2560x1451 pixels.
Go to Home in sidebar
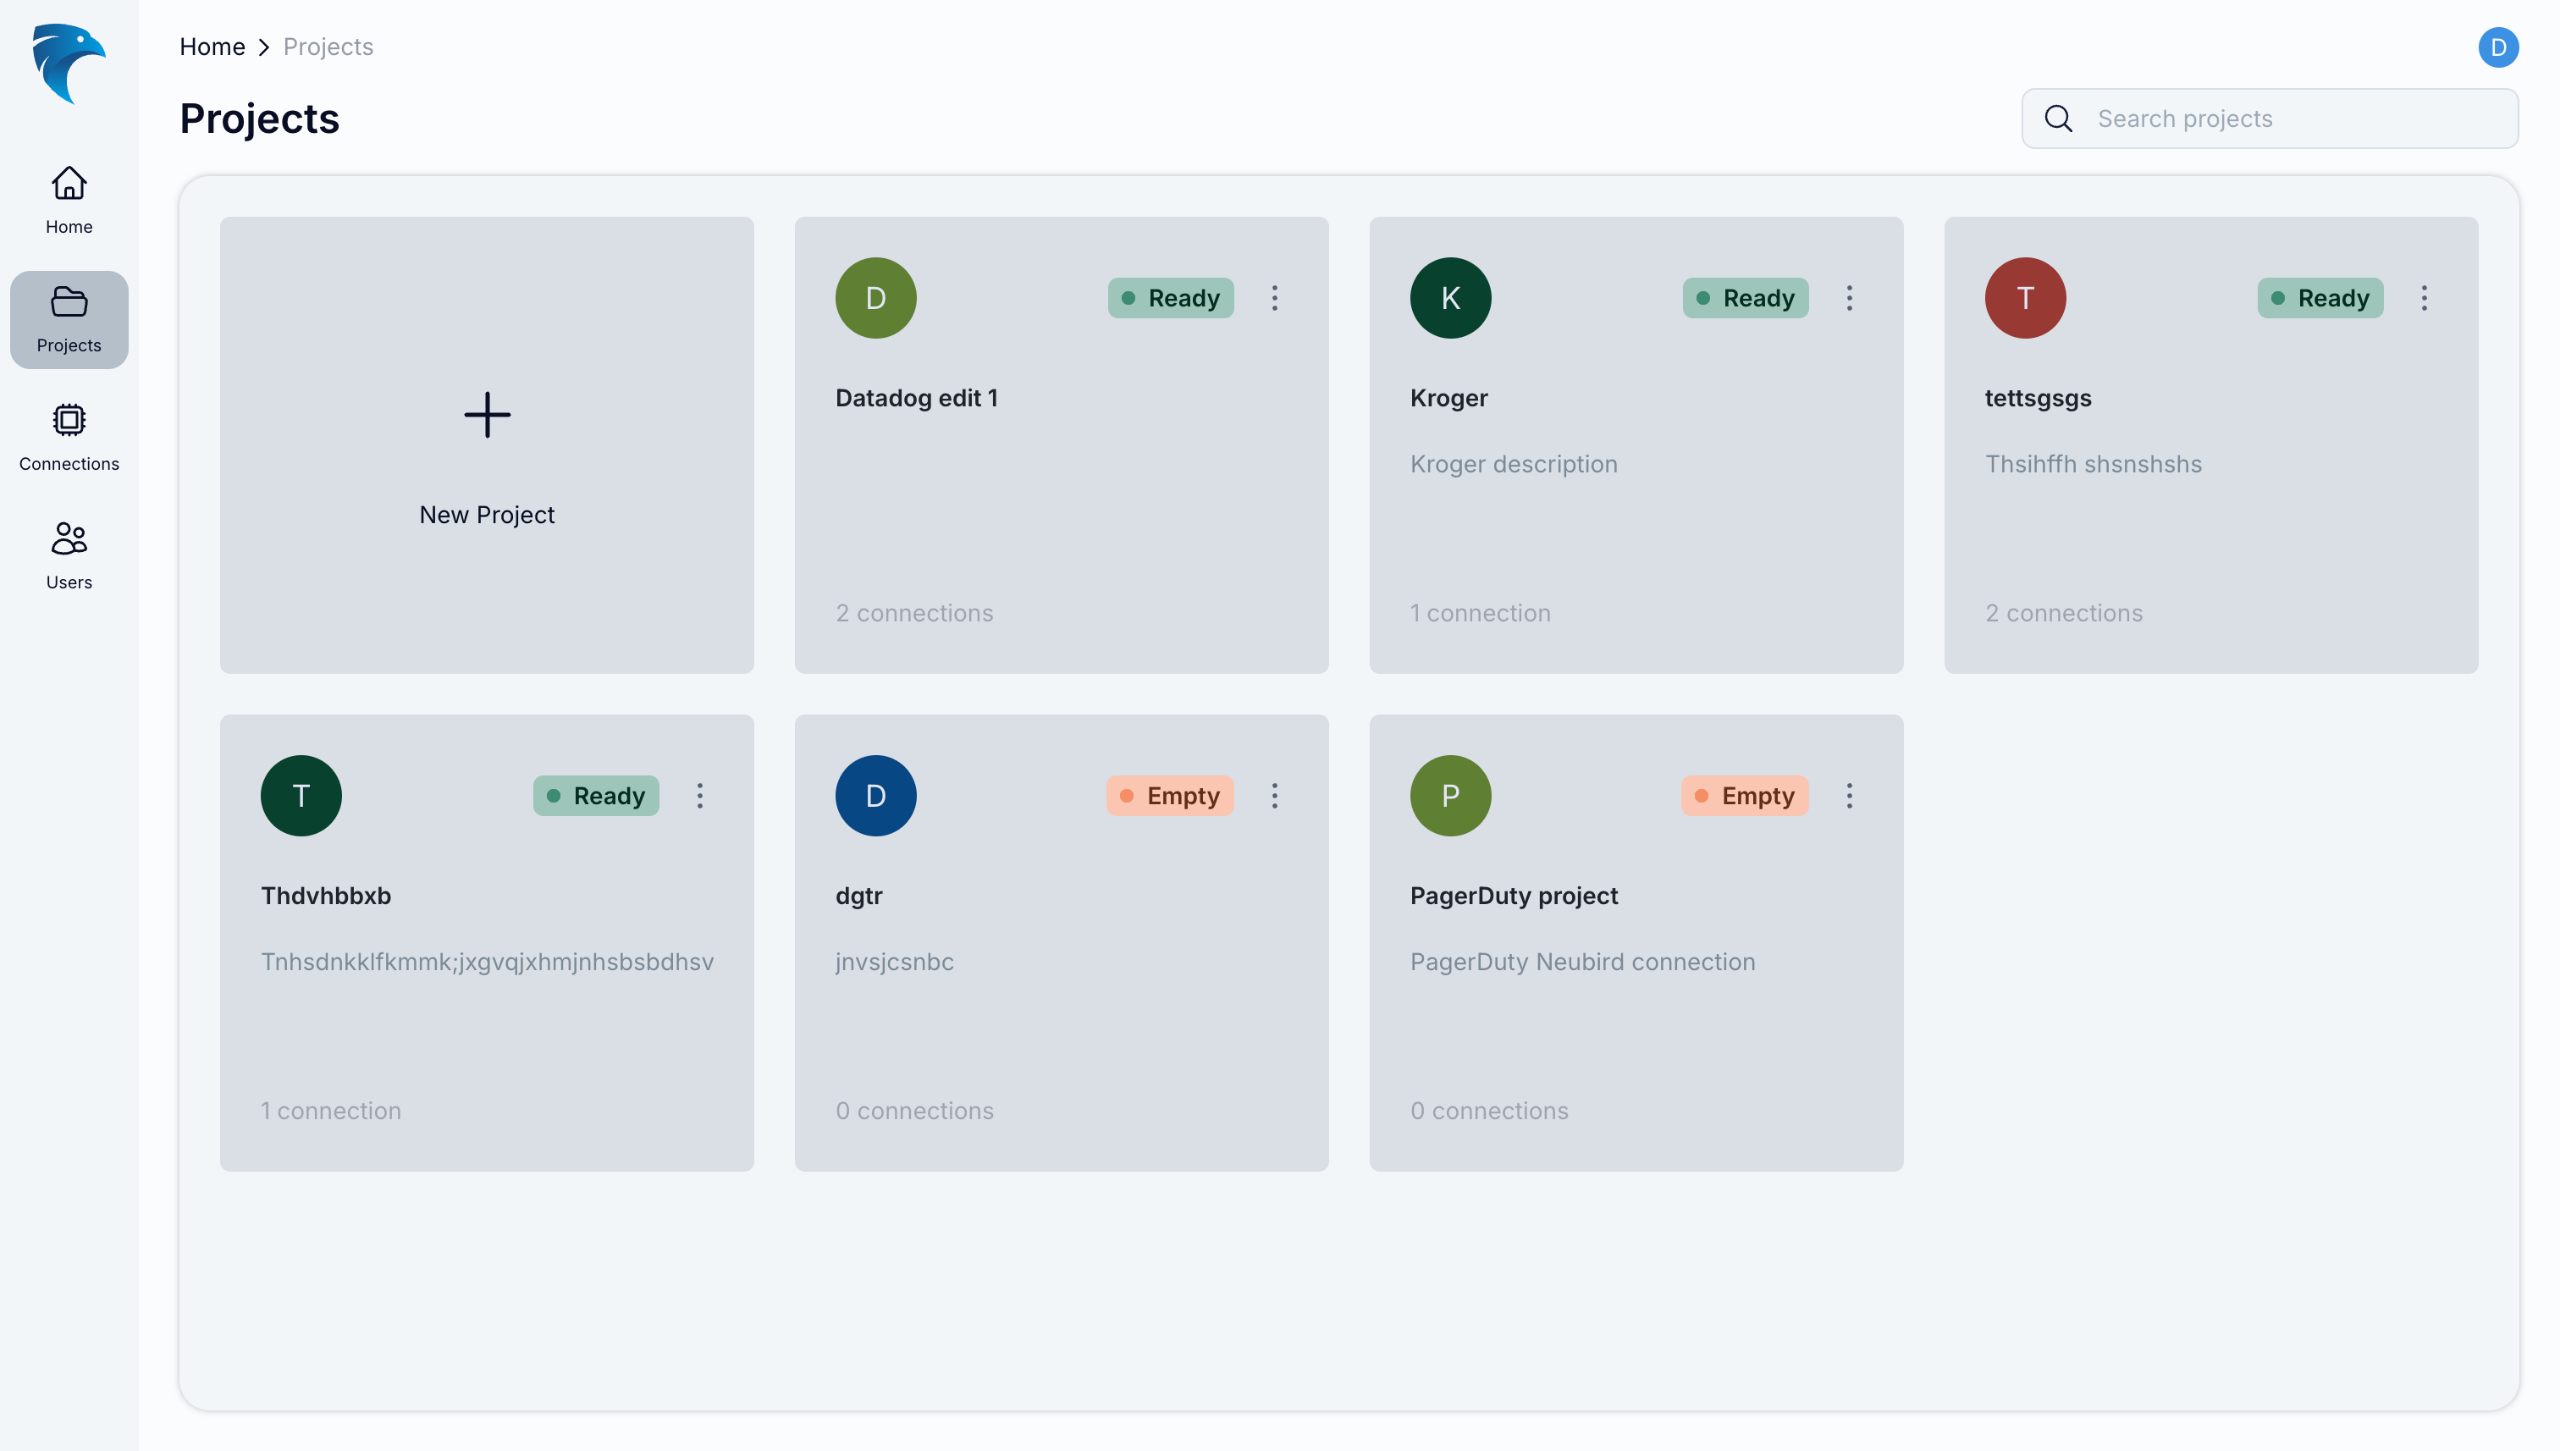click(69, 200)
